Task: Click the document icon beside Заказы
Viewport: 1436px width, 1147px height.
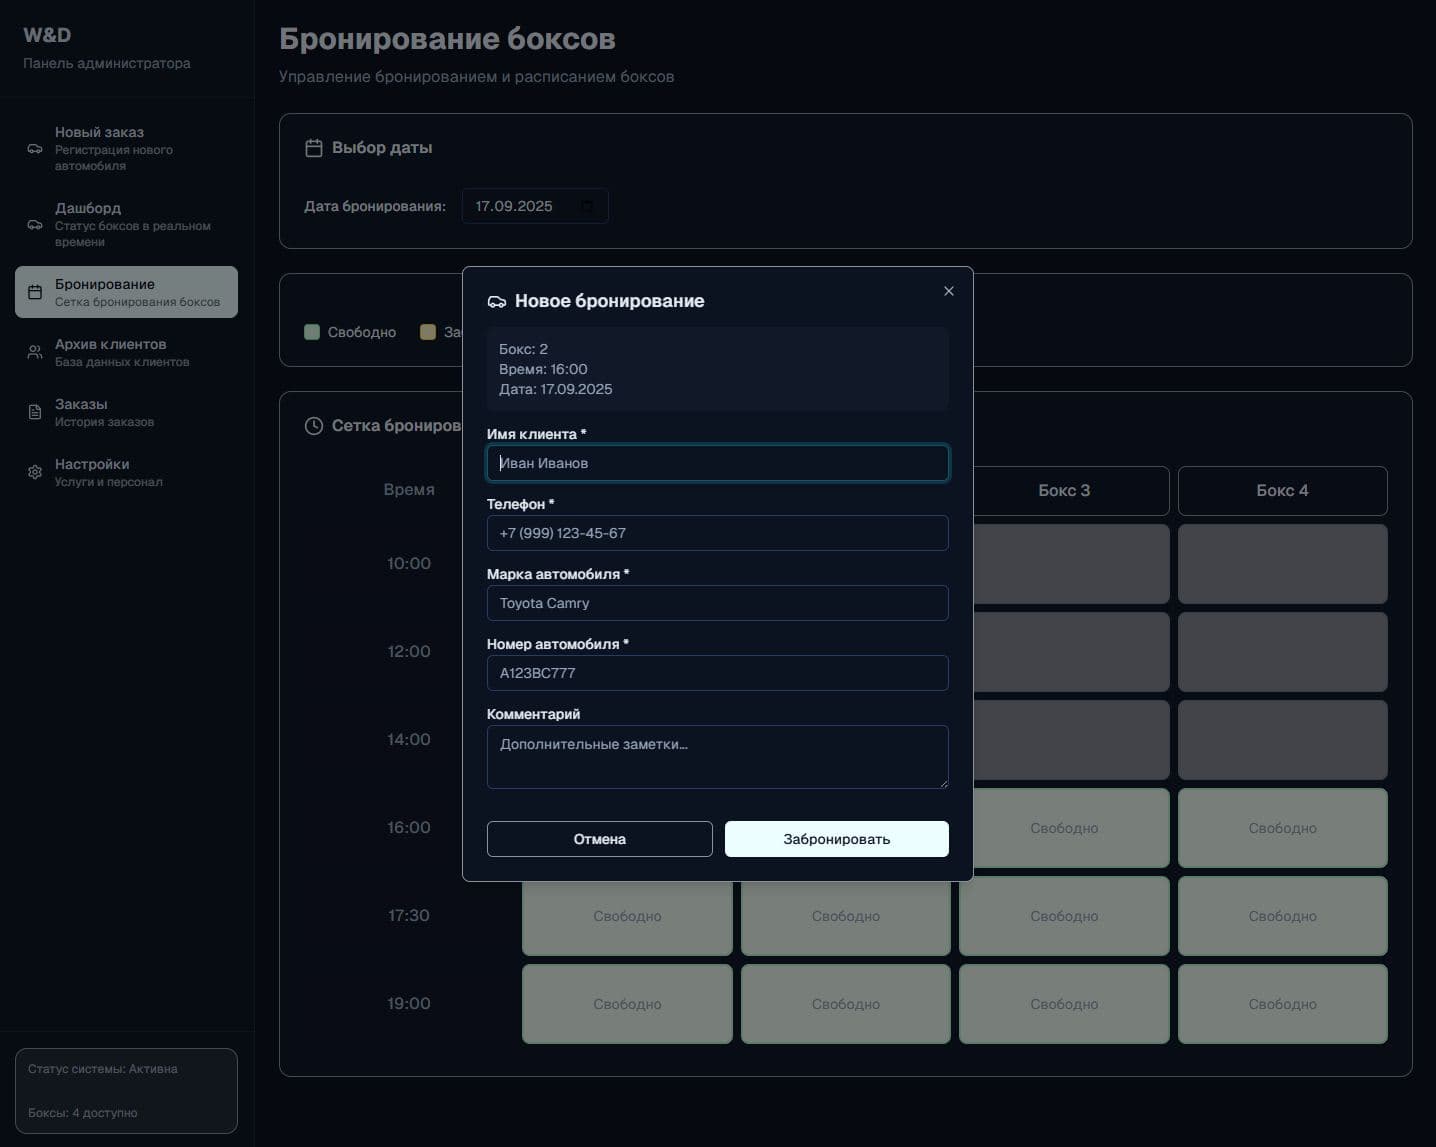Action: [35, 412]
